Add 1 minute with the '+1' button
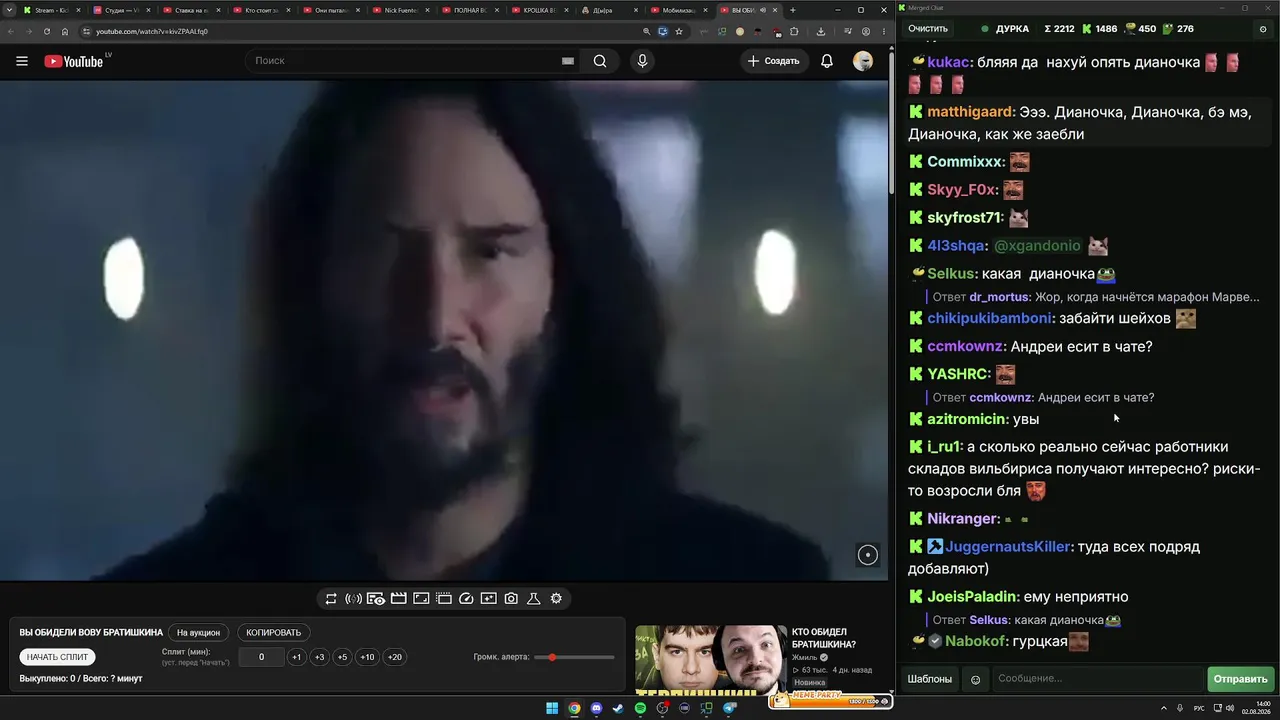Image resolution: width=1280 pixels, height=720 pixels. 296,657
